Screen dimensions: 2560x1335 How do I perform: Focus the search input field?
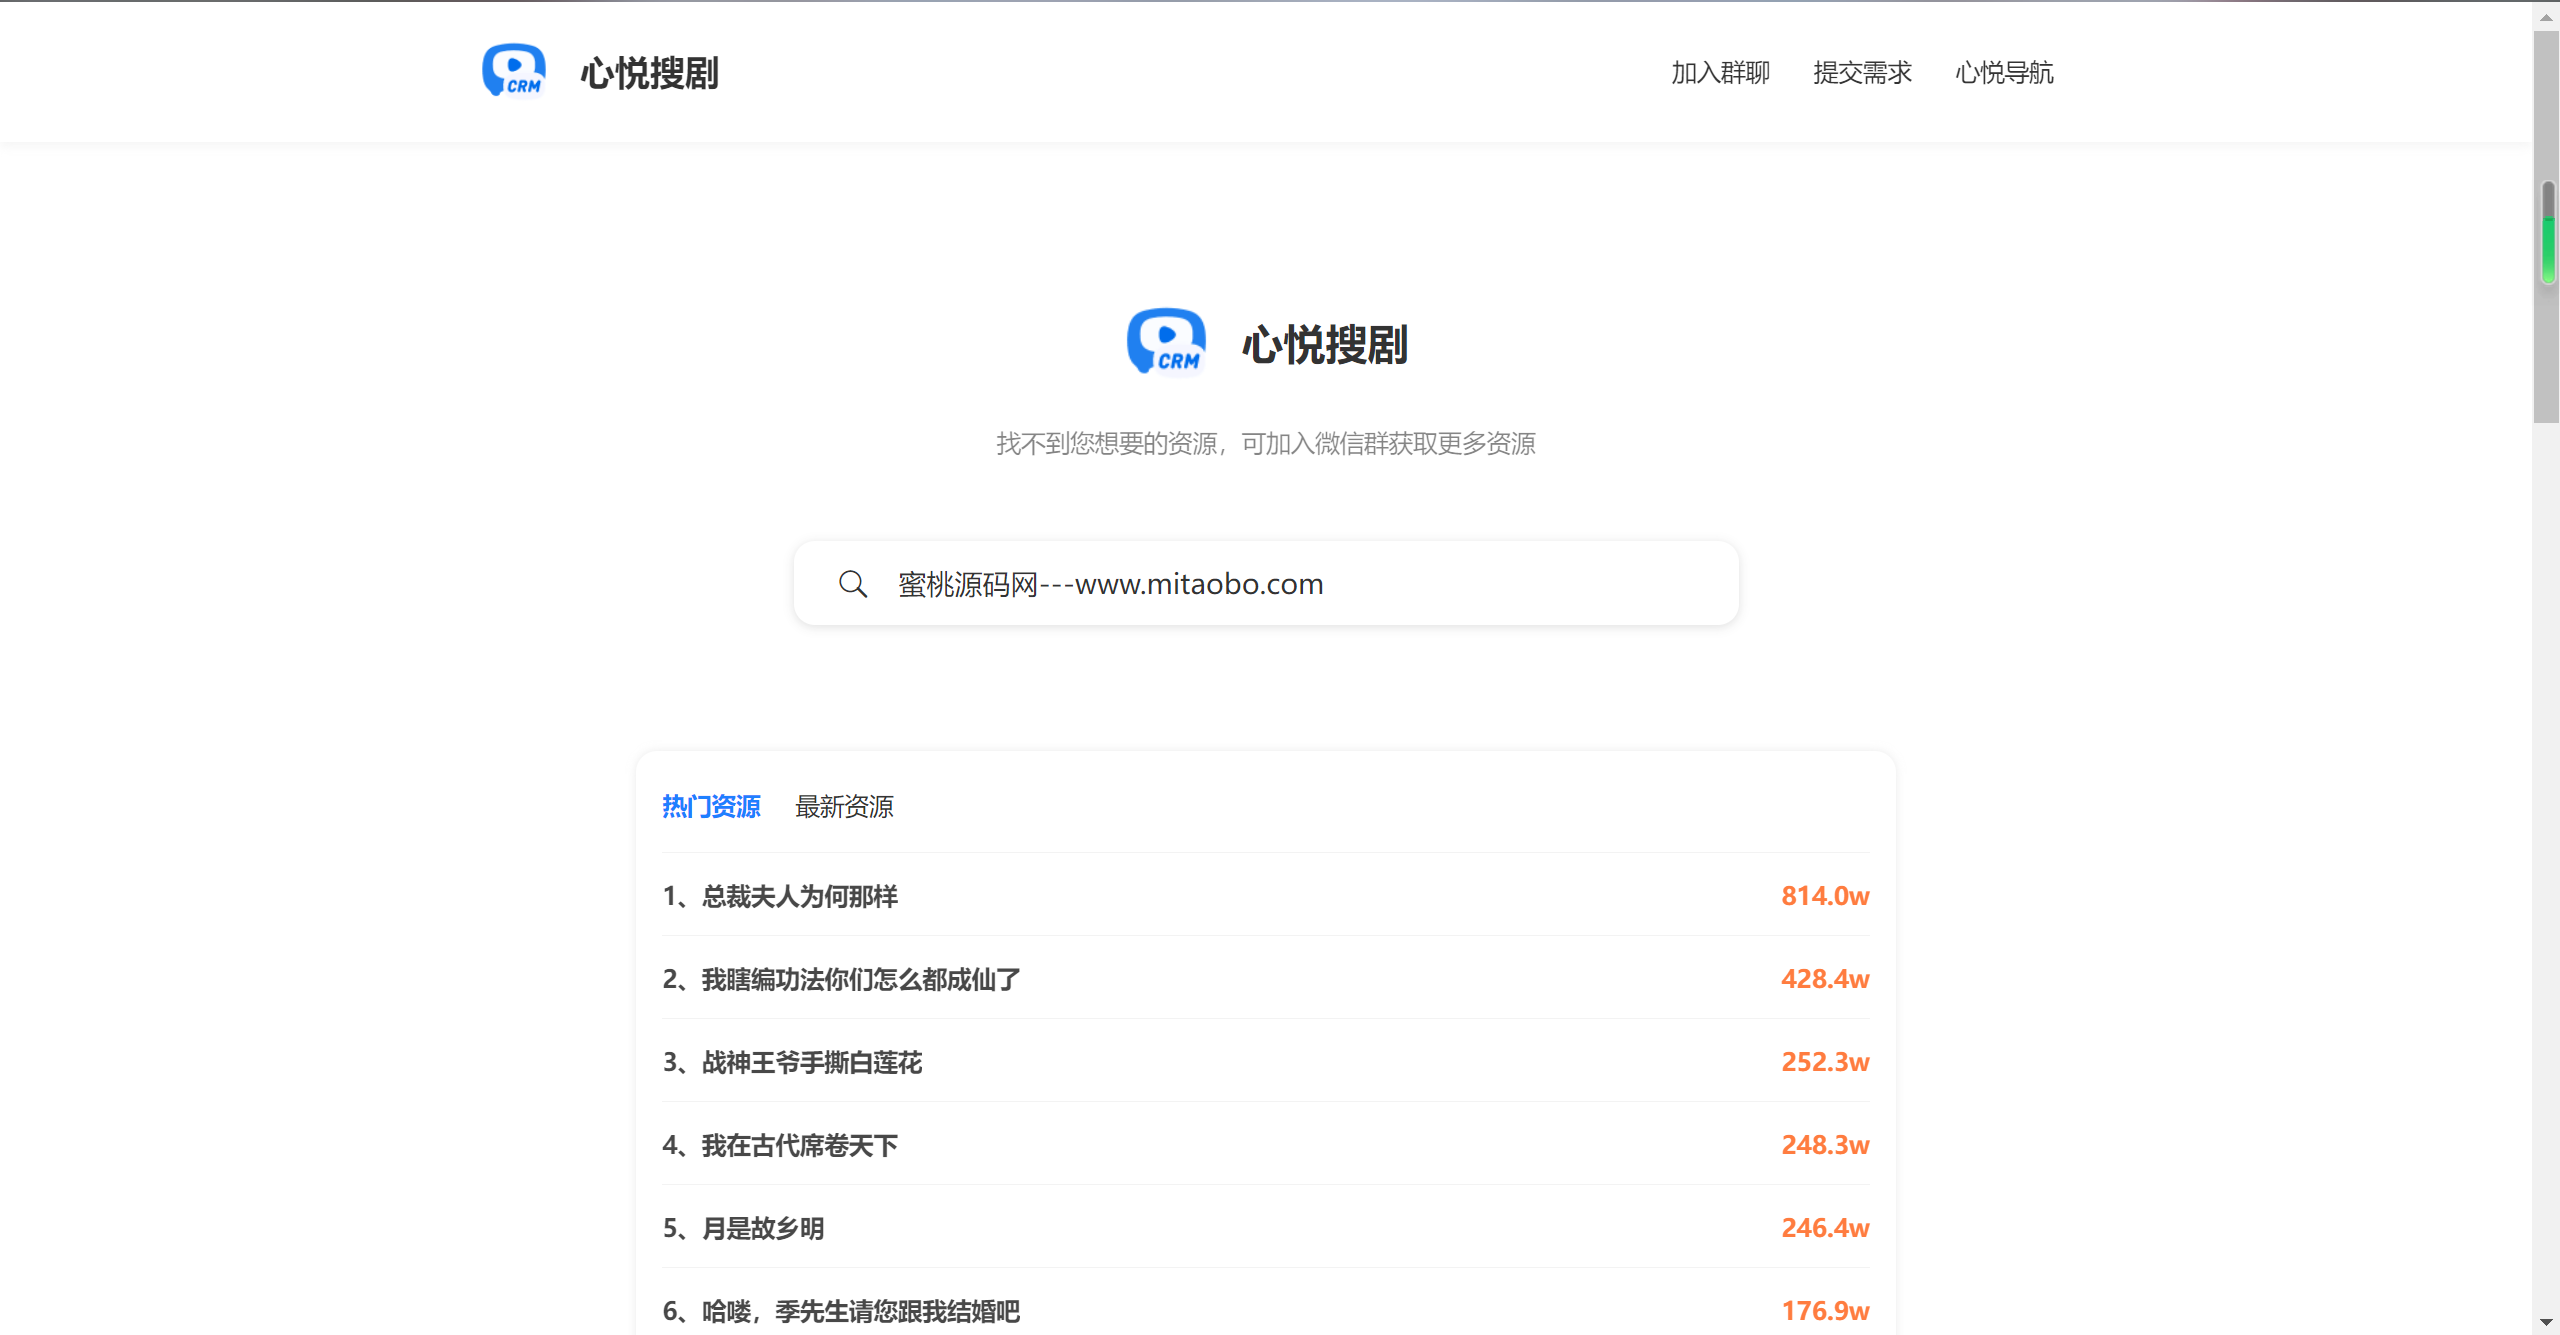pyautogui.click(x=1266, y=584)
